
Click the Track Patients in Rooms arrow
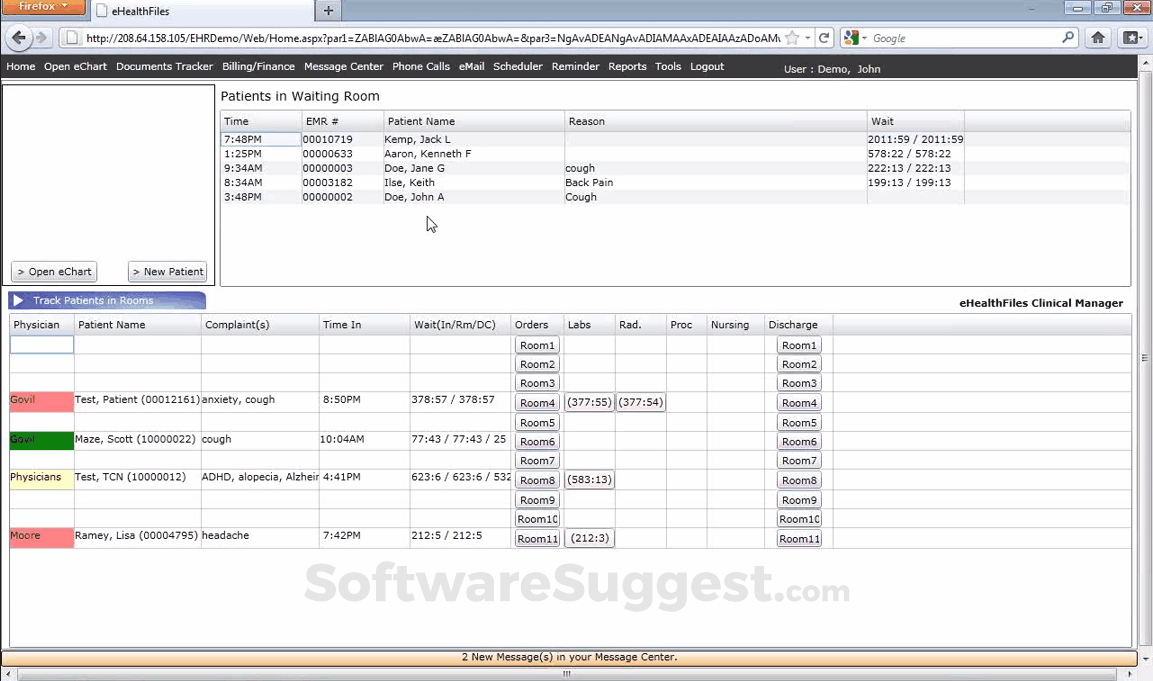pos(18,300)
